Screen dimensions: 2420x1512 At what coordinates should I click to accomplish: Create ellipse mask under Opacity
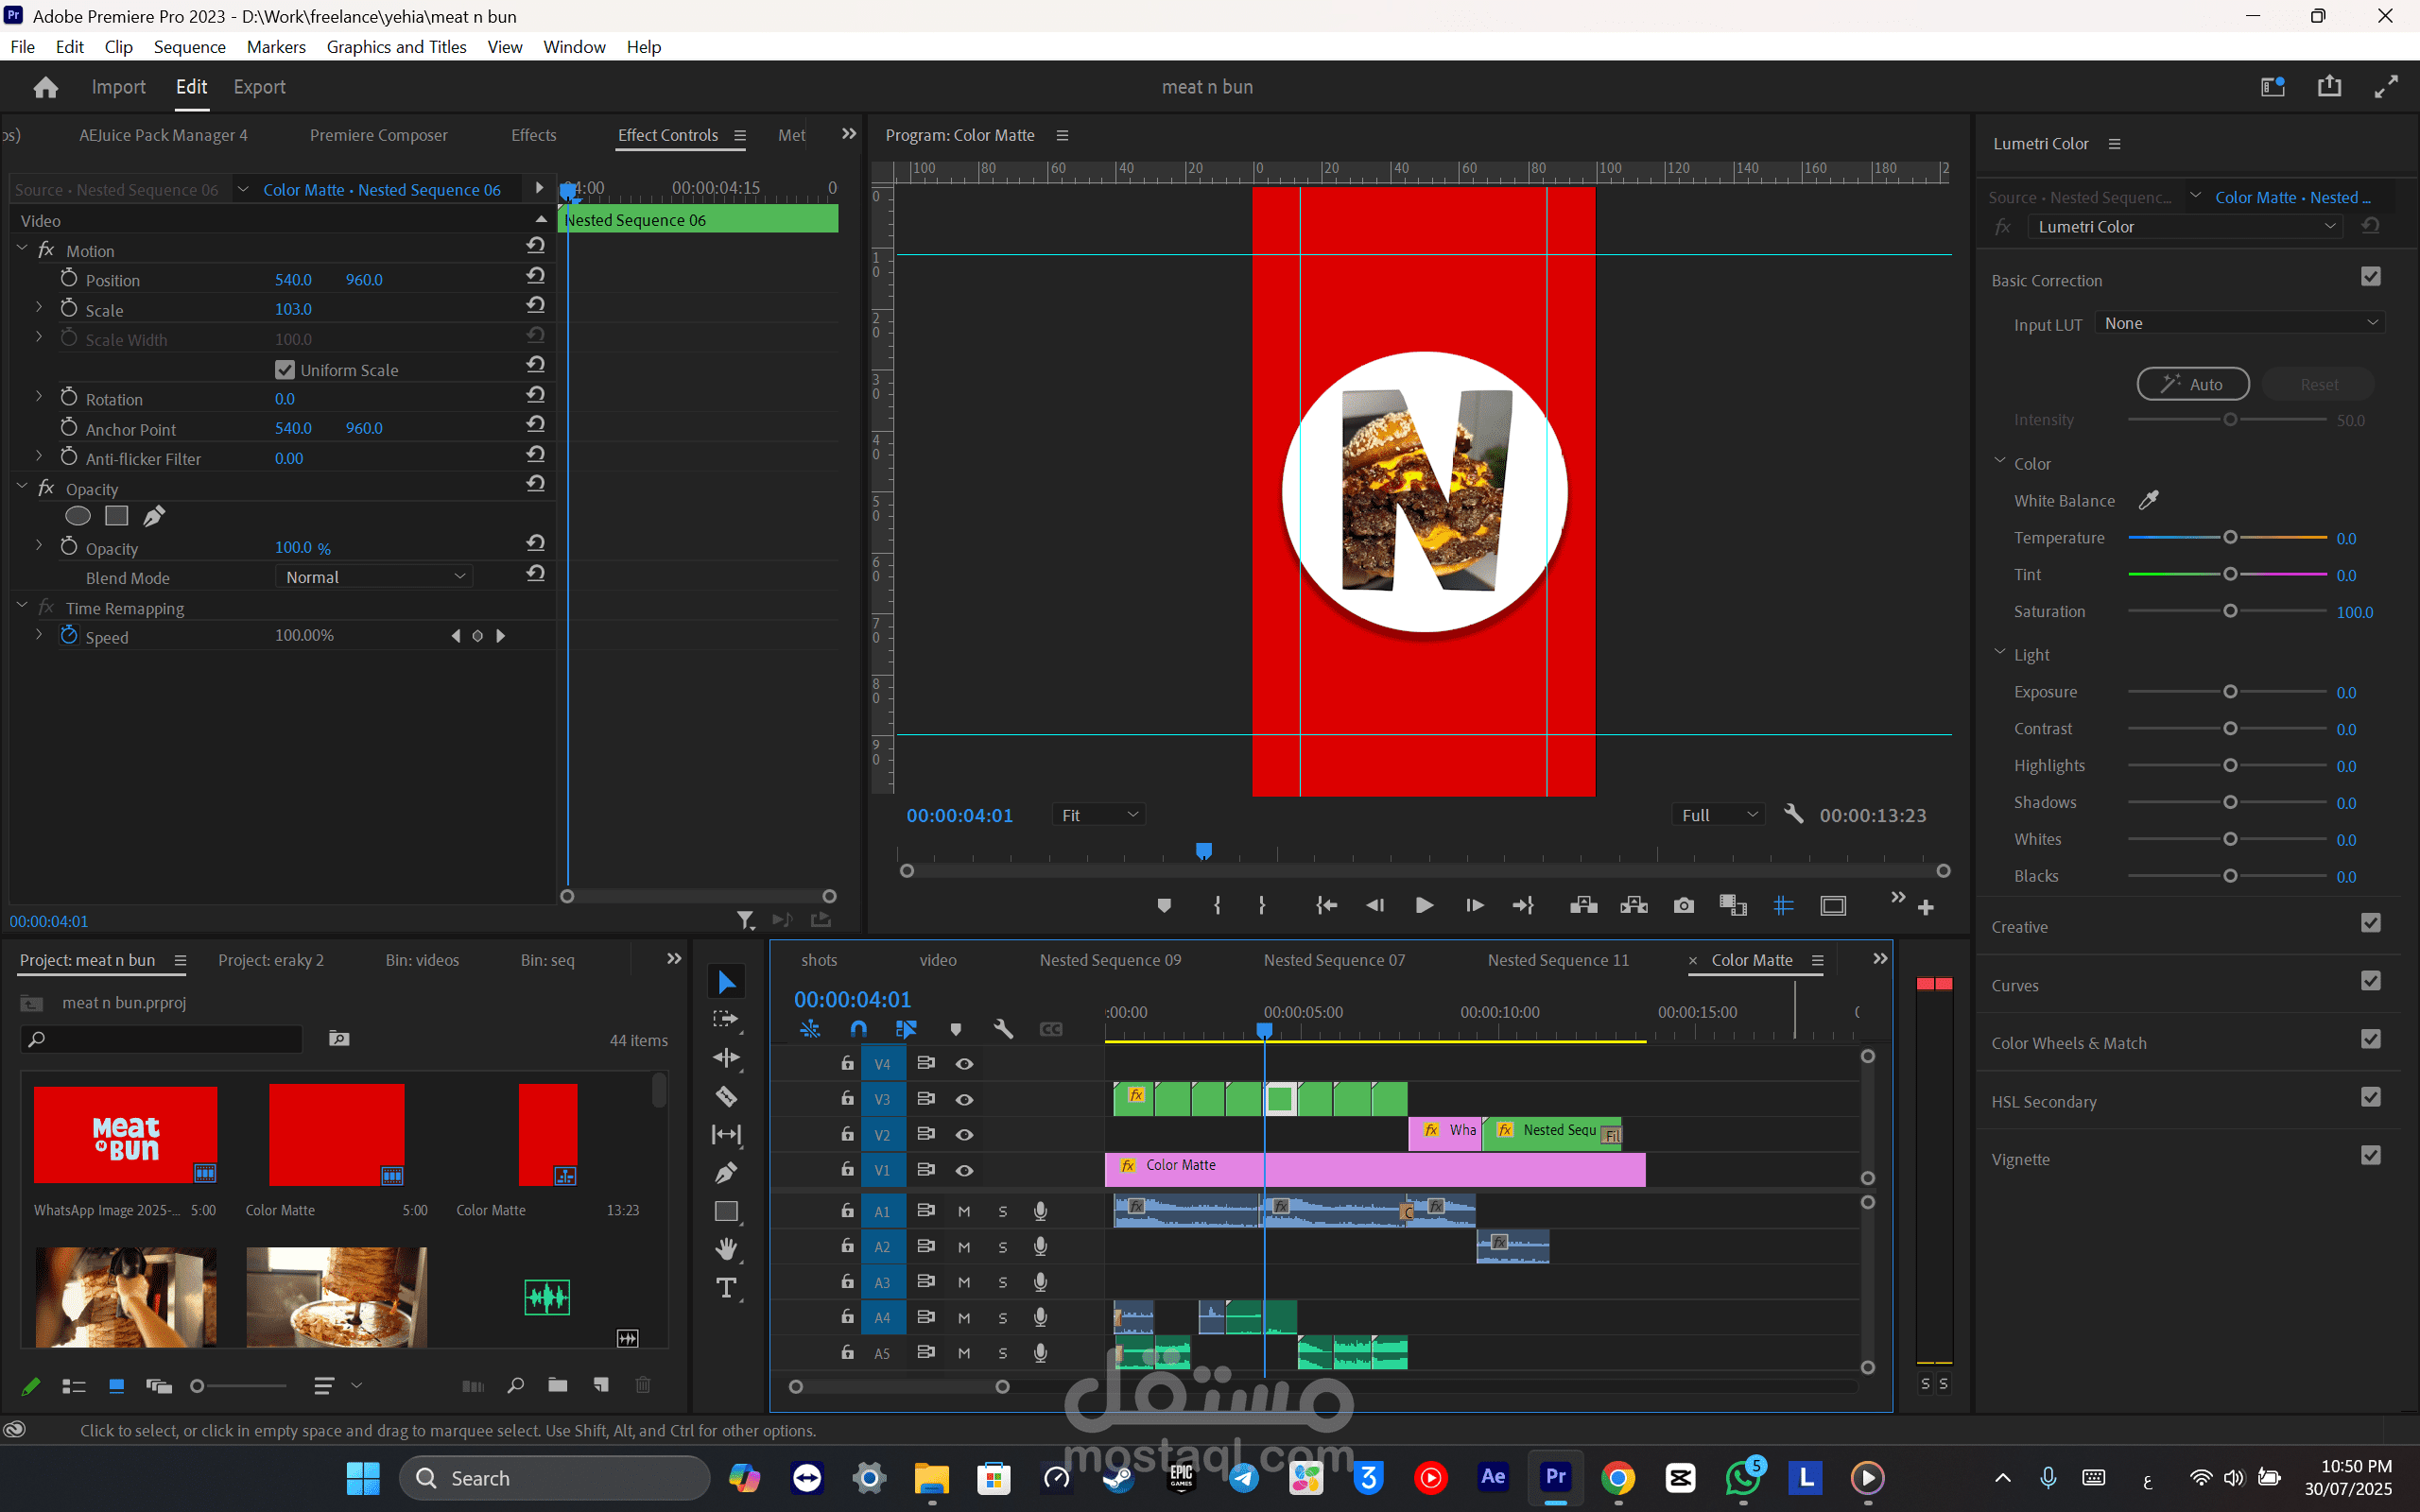coord(78,516)
